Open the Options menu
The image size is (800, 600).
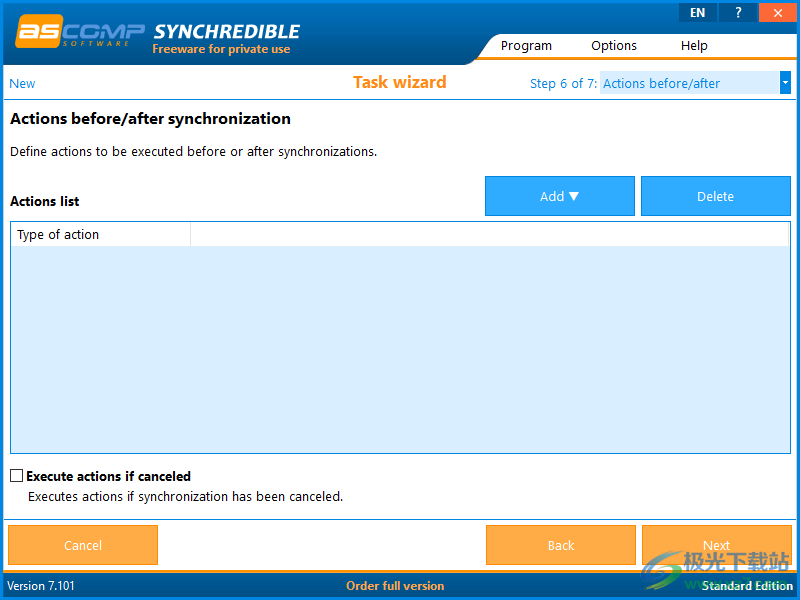pyautogui.click(x=613, y=45)
